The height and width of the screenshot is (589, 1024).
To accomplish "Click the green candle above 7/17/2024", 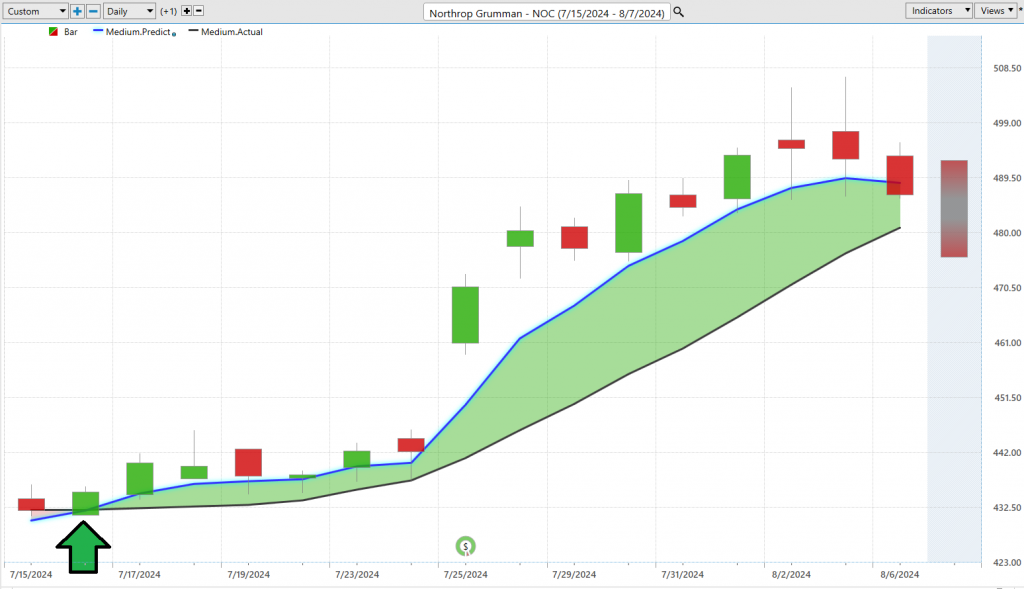I will pos(140,479).
